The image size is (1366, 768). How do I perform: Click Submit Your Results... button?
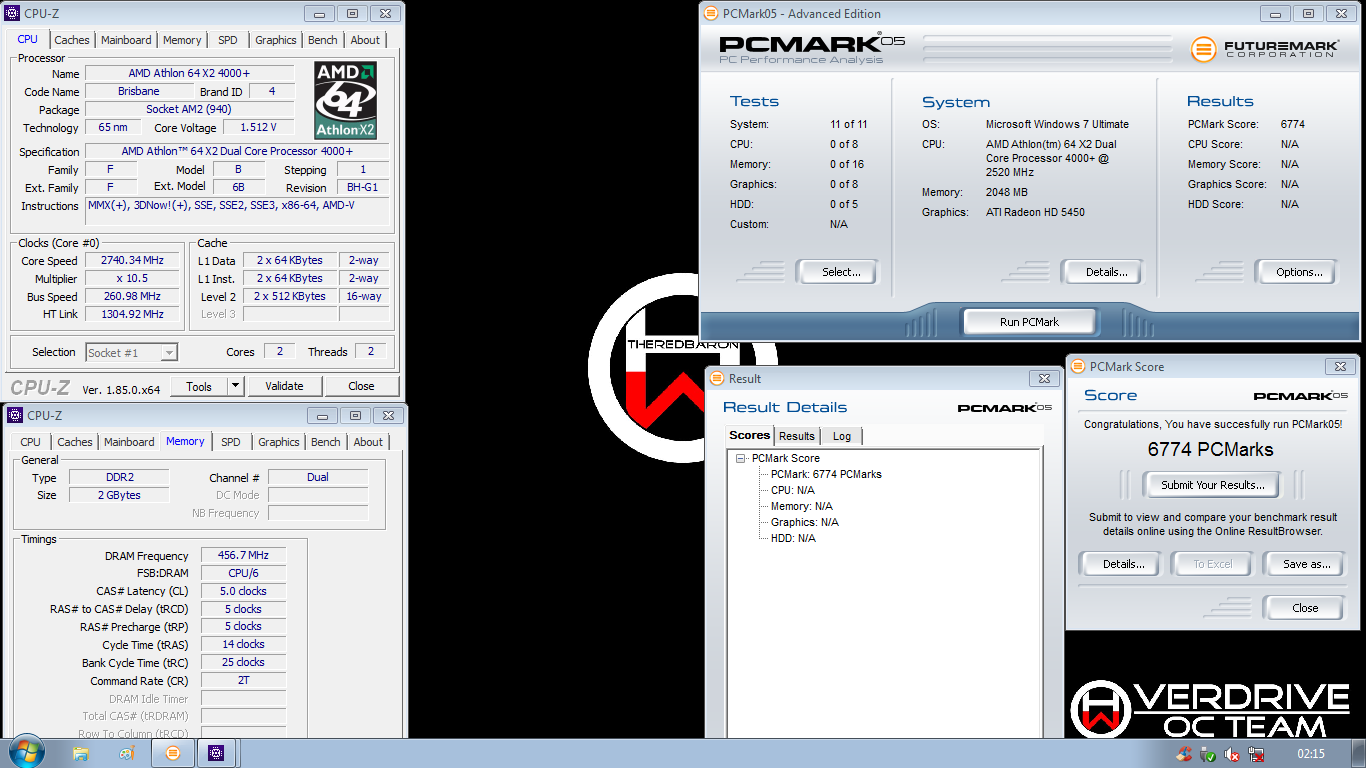tap(1213, 485)
